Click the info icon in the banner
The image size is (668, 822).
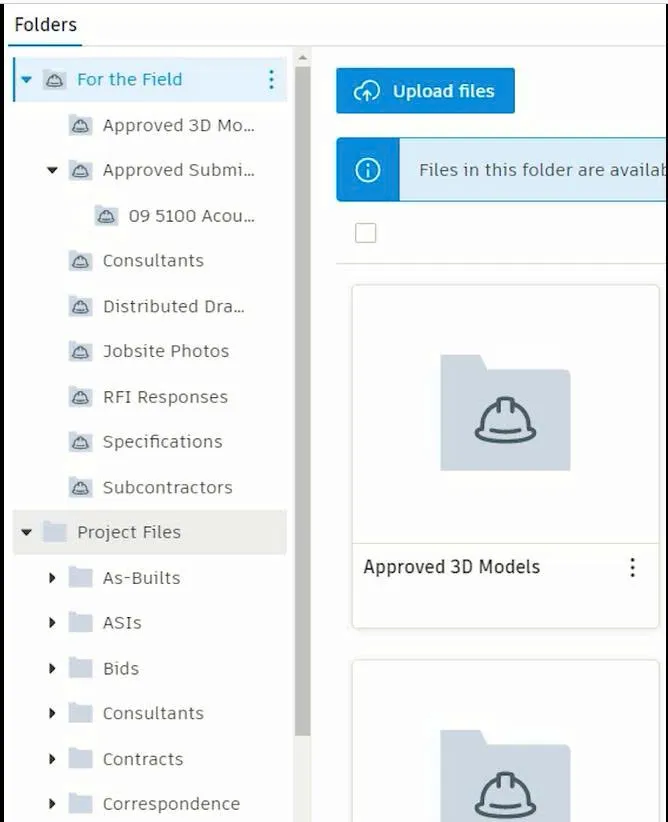point(368,170)
